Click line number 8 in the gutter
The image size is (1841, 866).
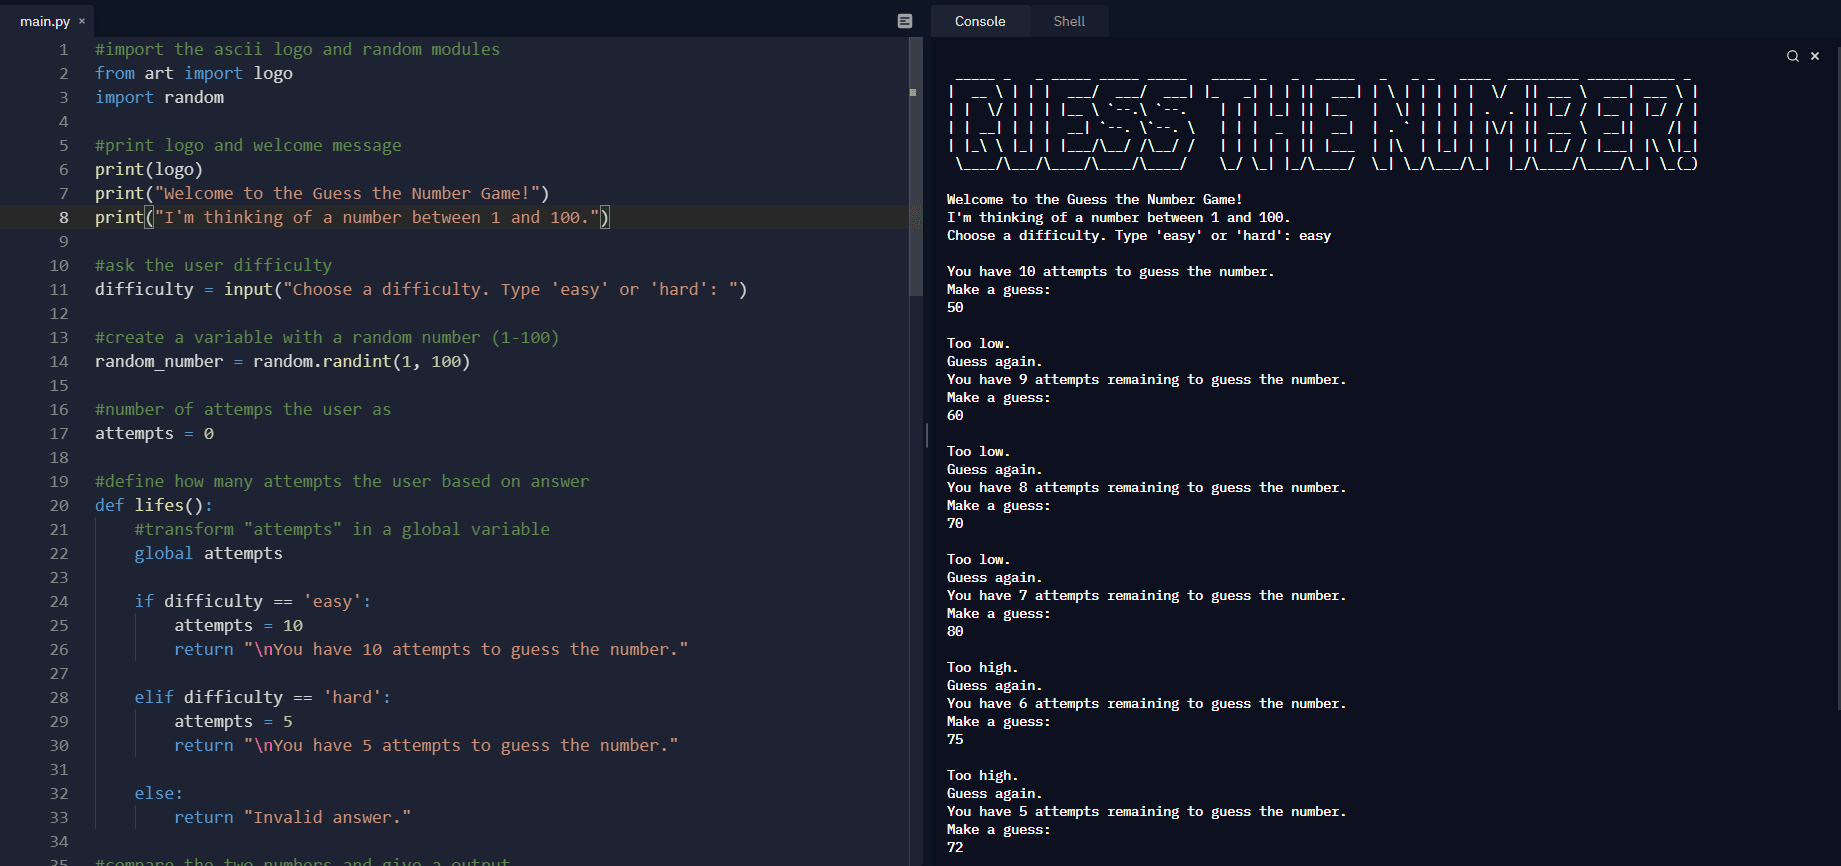(63, 217)
